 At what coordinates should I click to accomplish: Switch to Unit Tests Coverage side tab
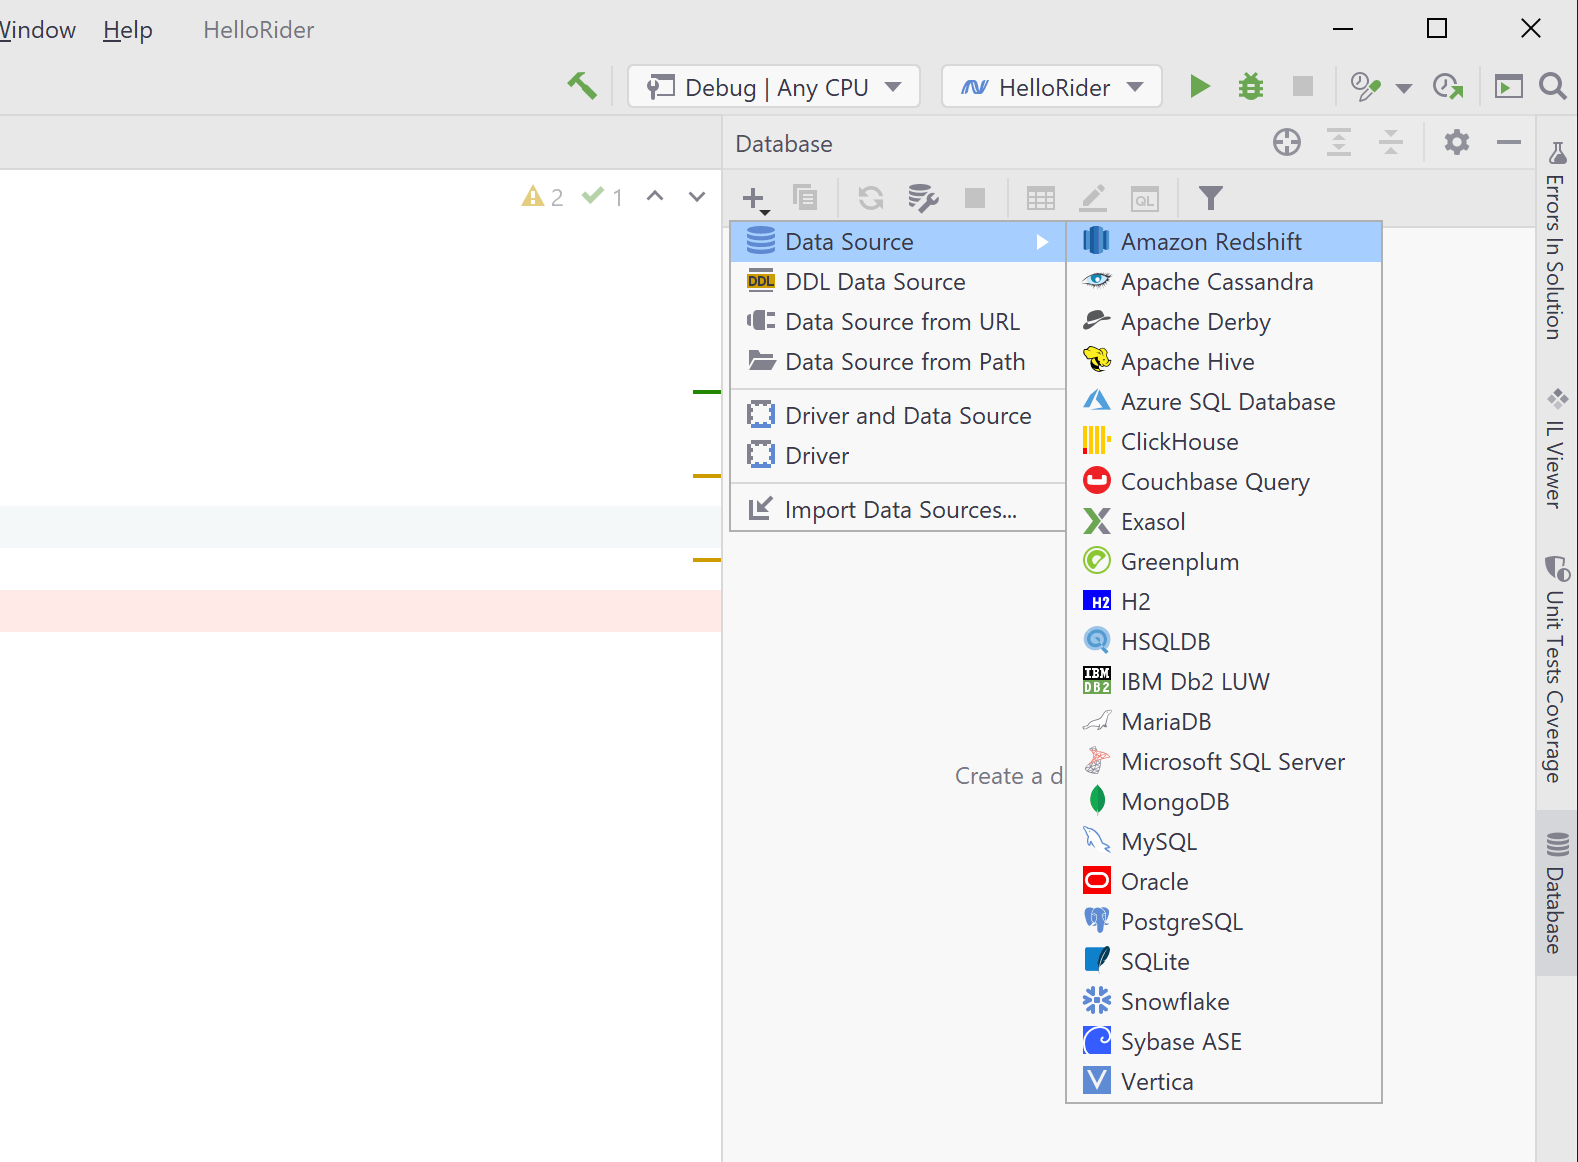point(1555,670)
